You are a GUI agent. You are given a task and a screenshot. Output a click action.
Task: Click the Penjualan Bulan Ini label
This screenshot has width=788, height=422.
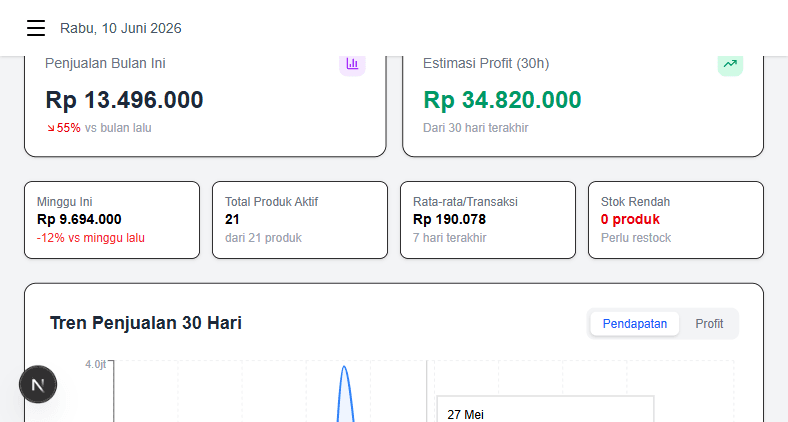pos(105,63)
